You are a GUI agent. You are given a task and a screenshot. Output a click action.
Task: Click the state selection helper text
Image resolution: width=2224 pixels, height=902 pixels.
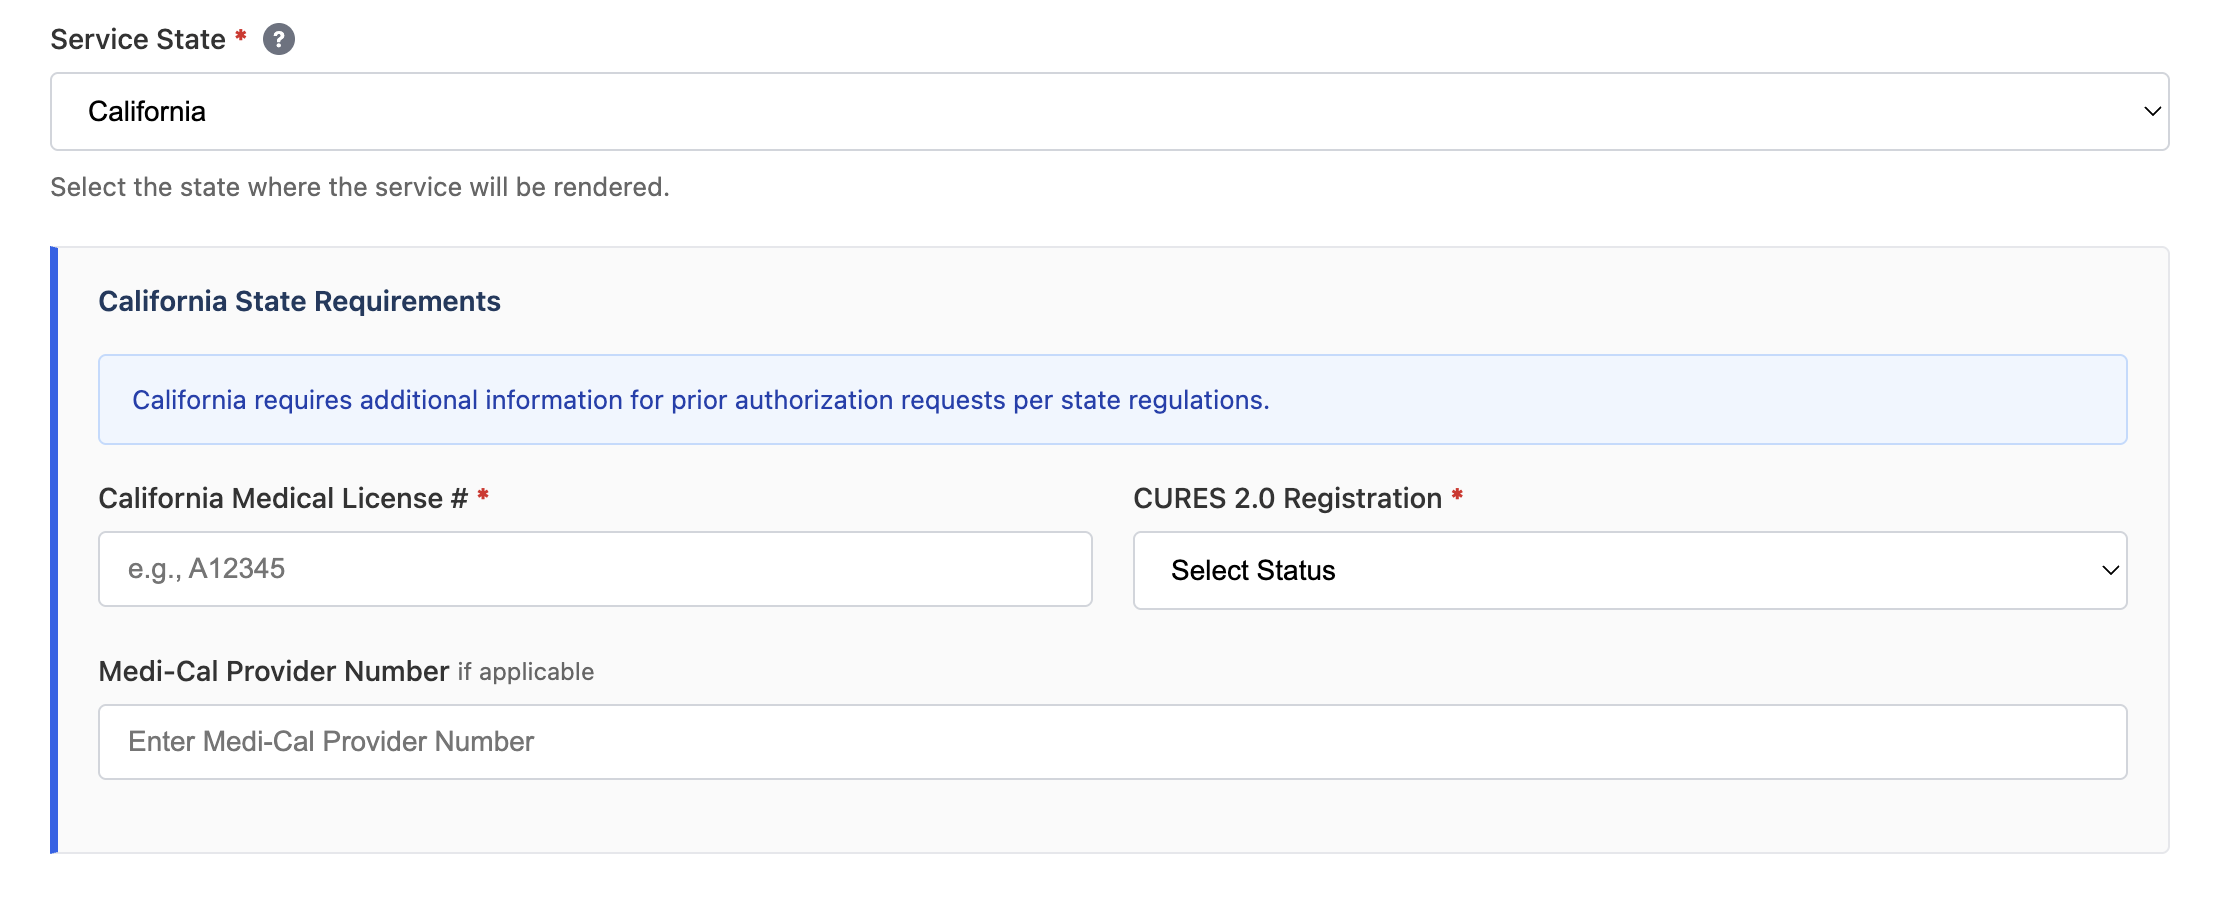pyautogui.click(x=360, y=186)
